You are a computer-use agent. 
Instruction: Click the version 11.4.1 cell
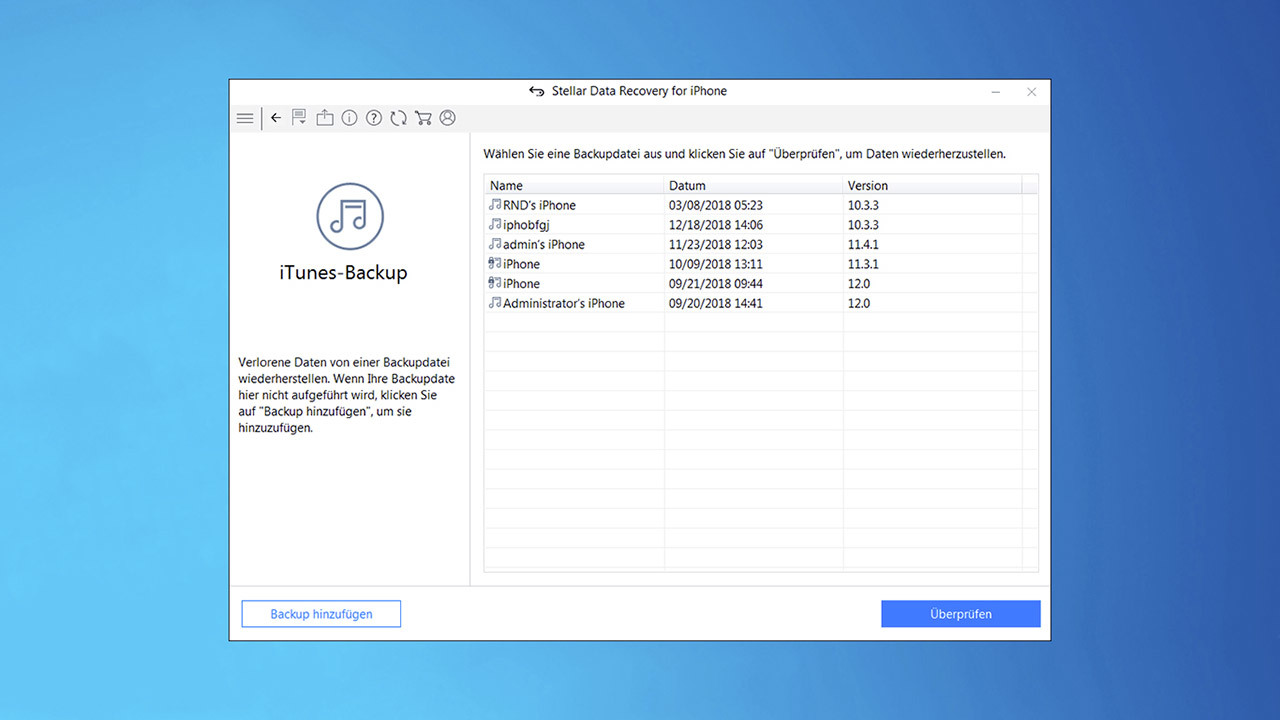(863, 244)
